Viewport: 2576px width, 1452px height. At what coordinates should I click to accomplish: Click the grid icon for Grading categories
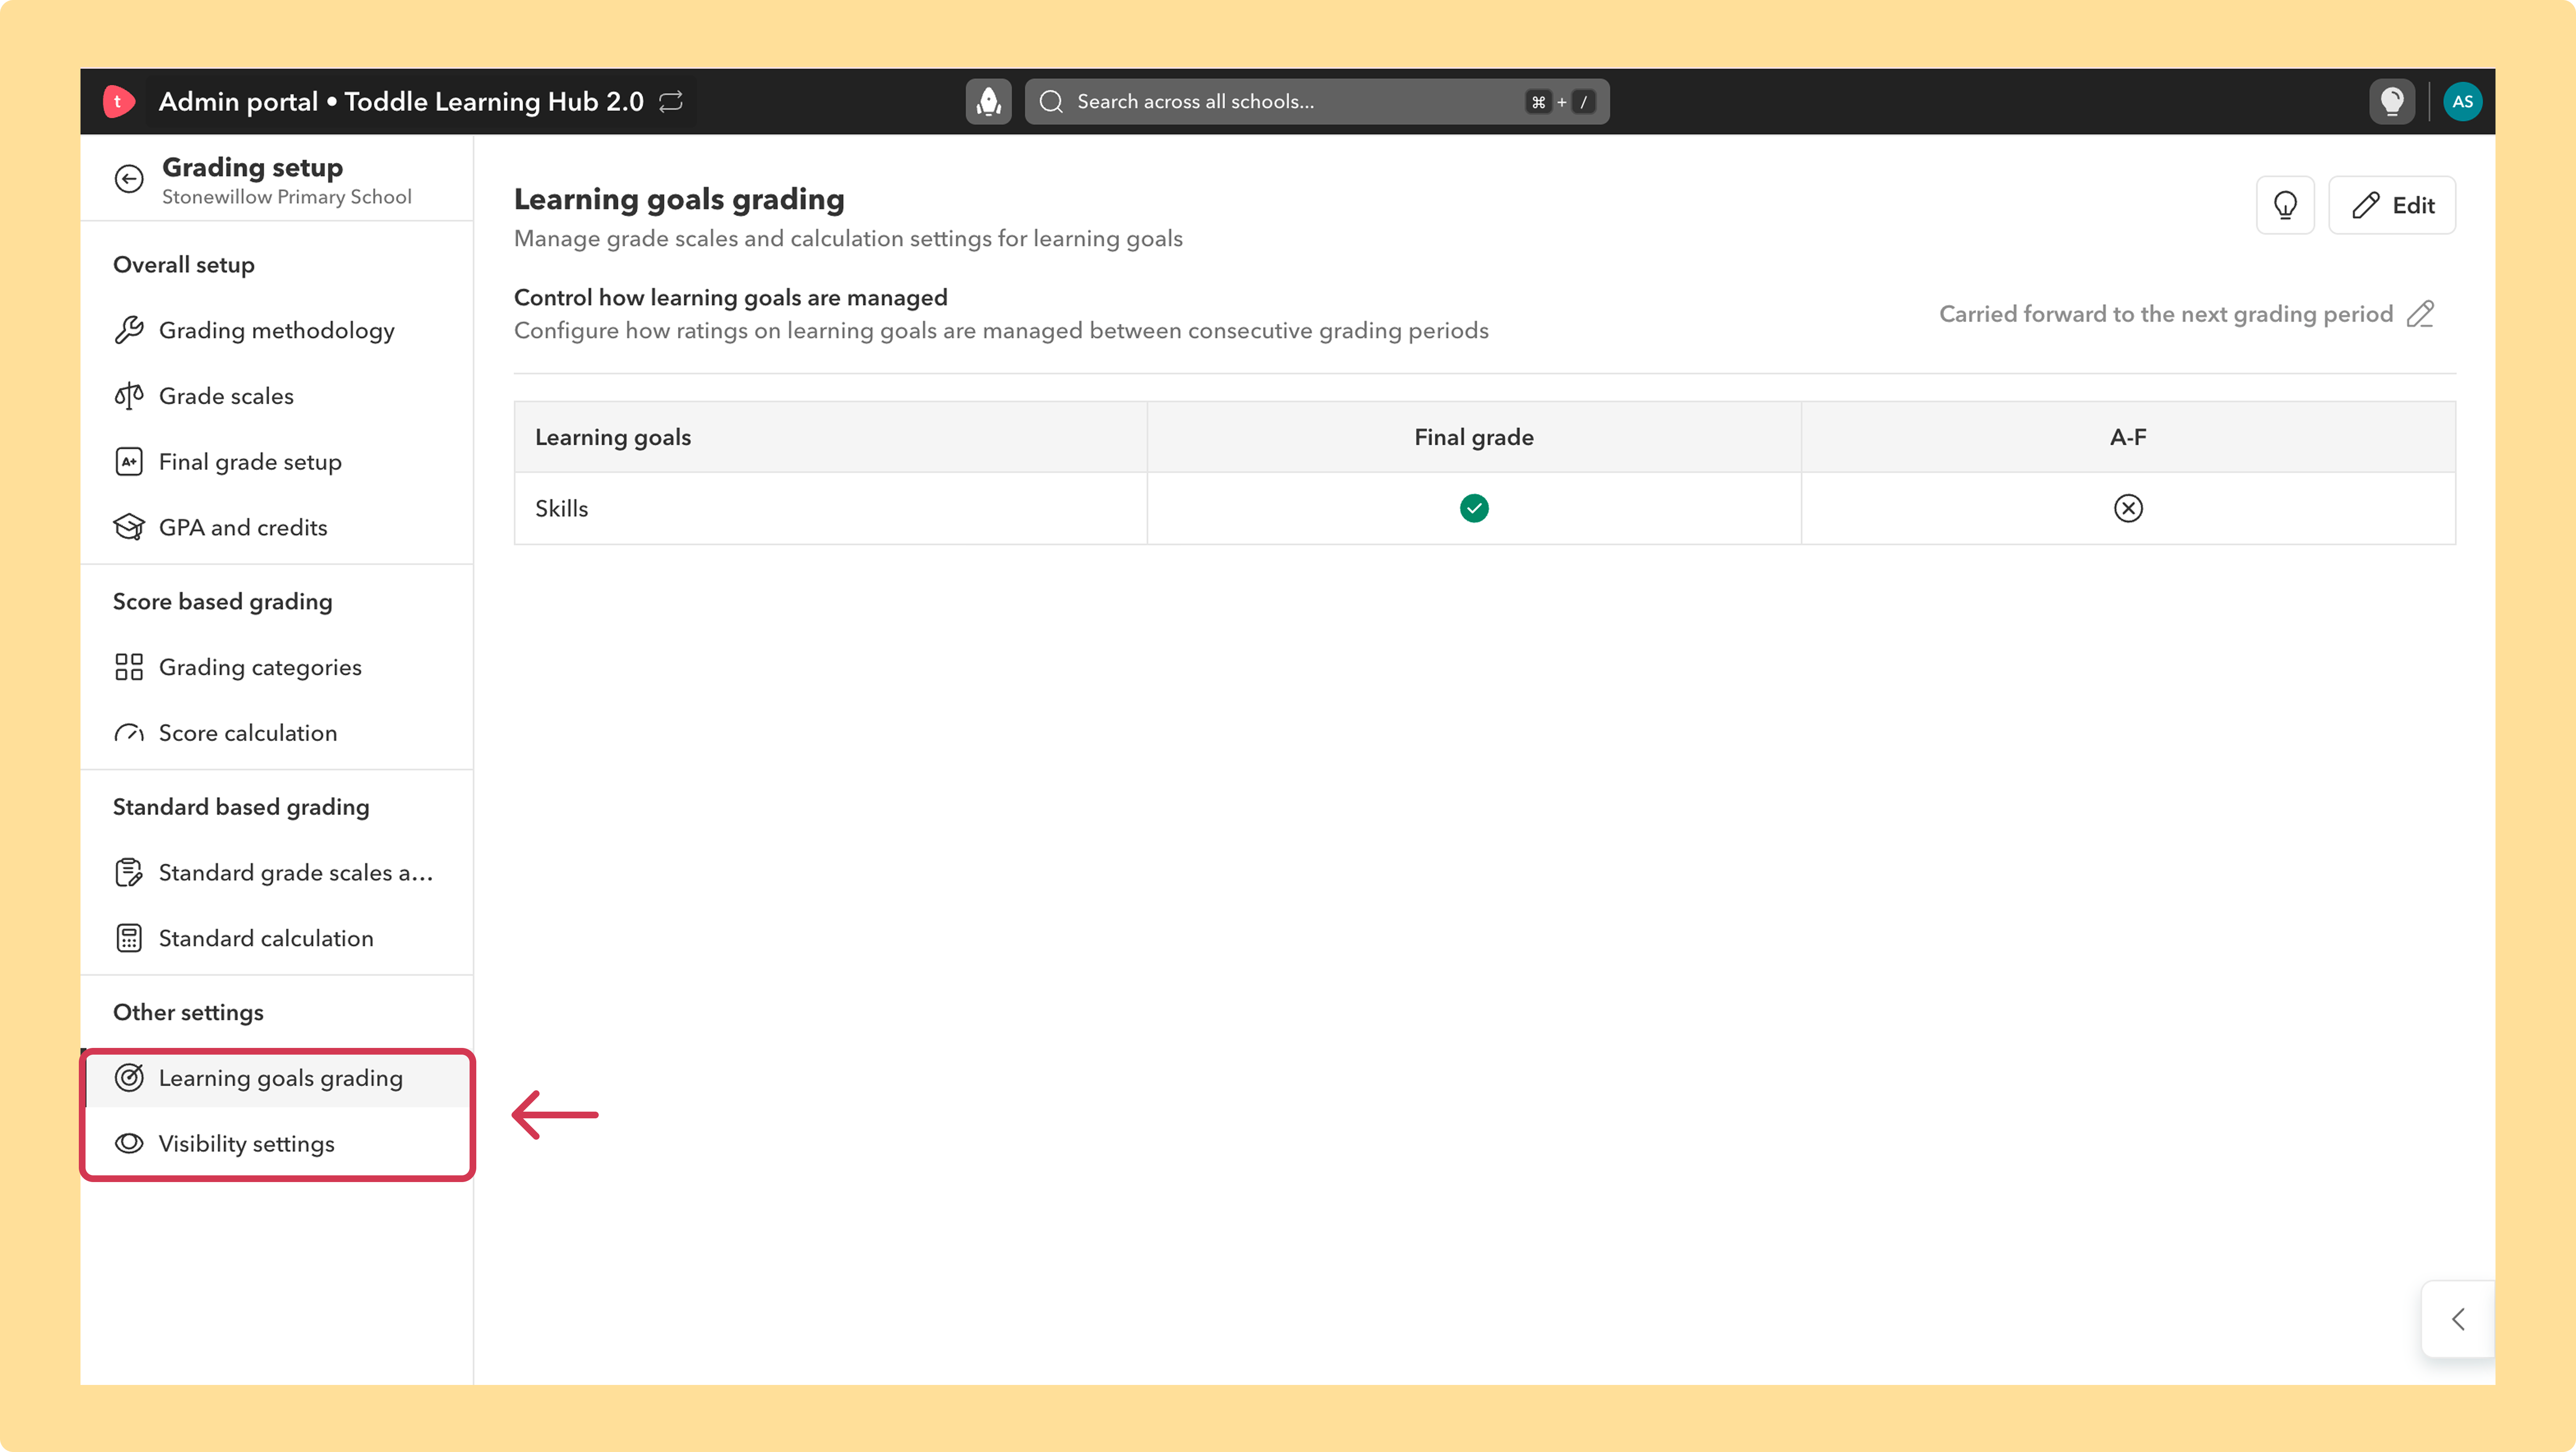129,667
